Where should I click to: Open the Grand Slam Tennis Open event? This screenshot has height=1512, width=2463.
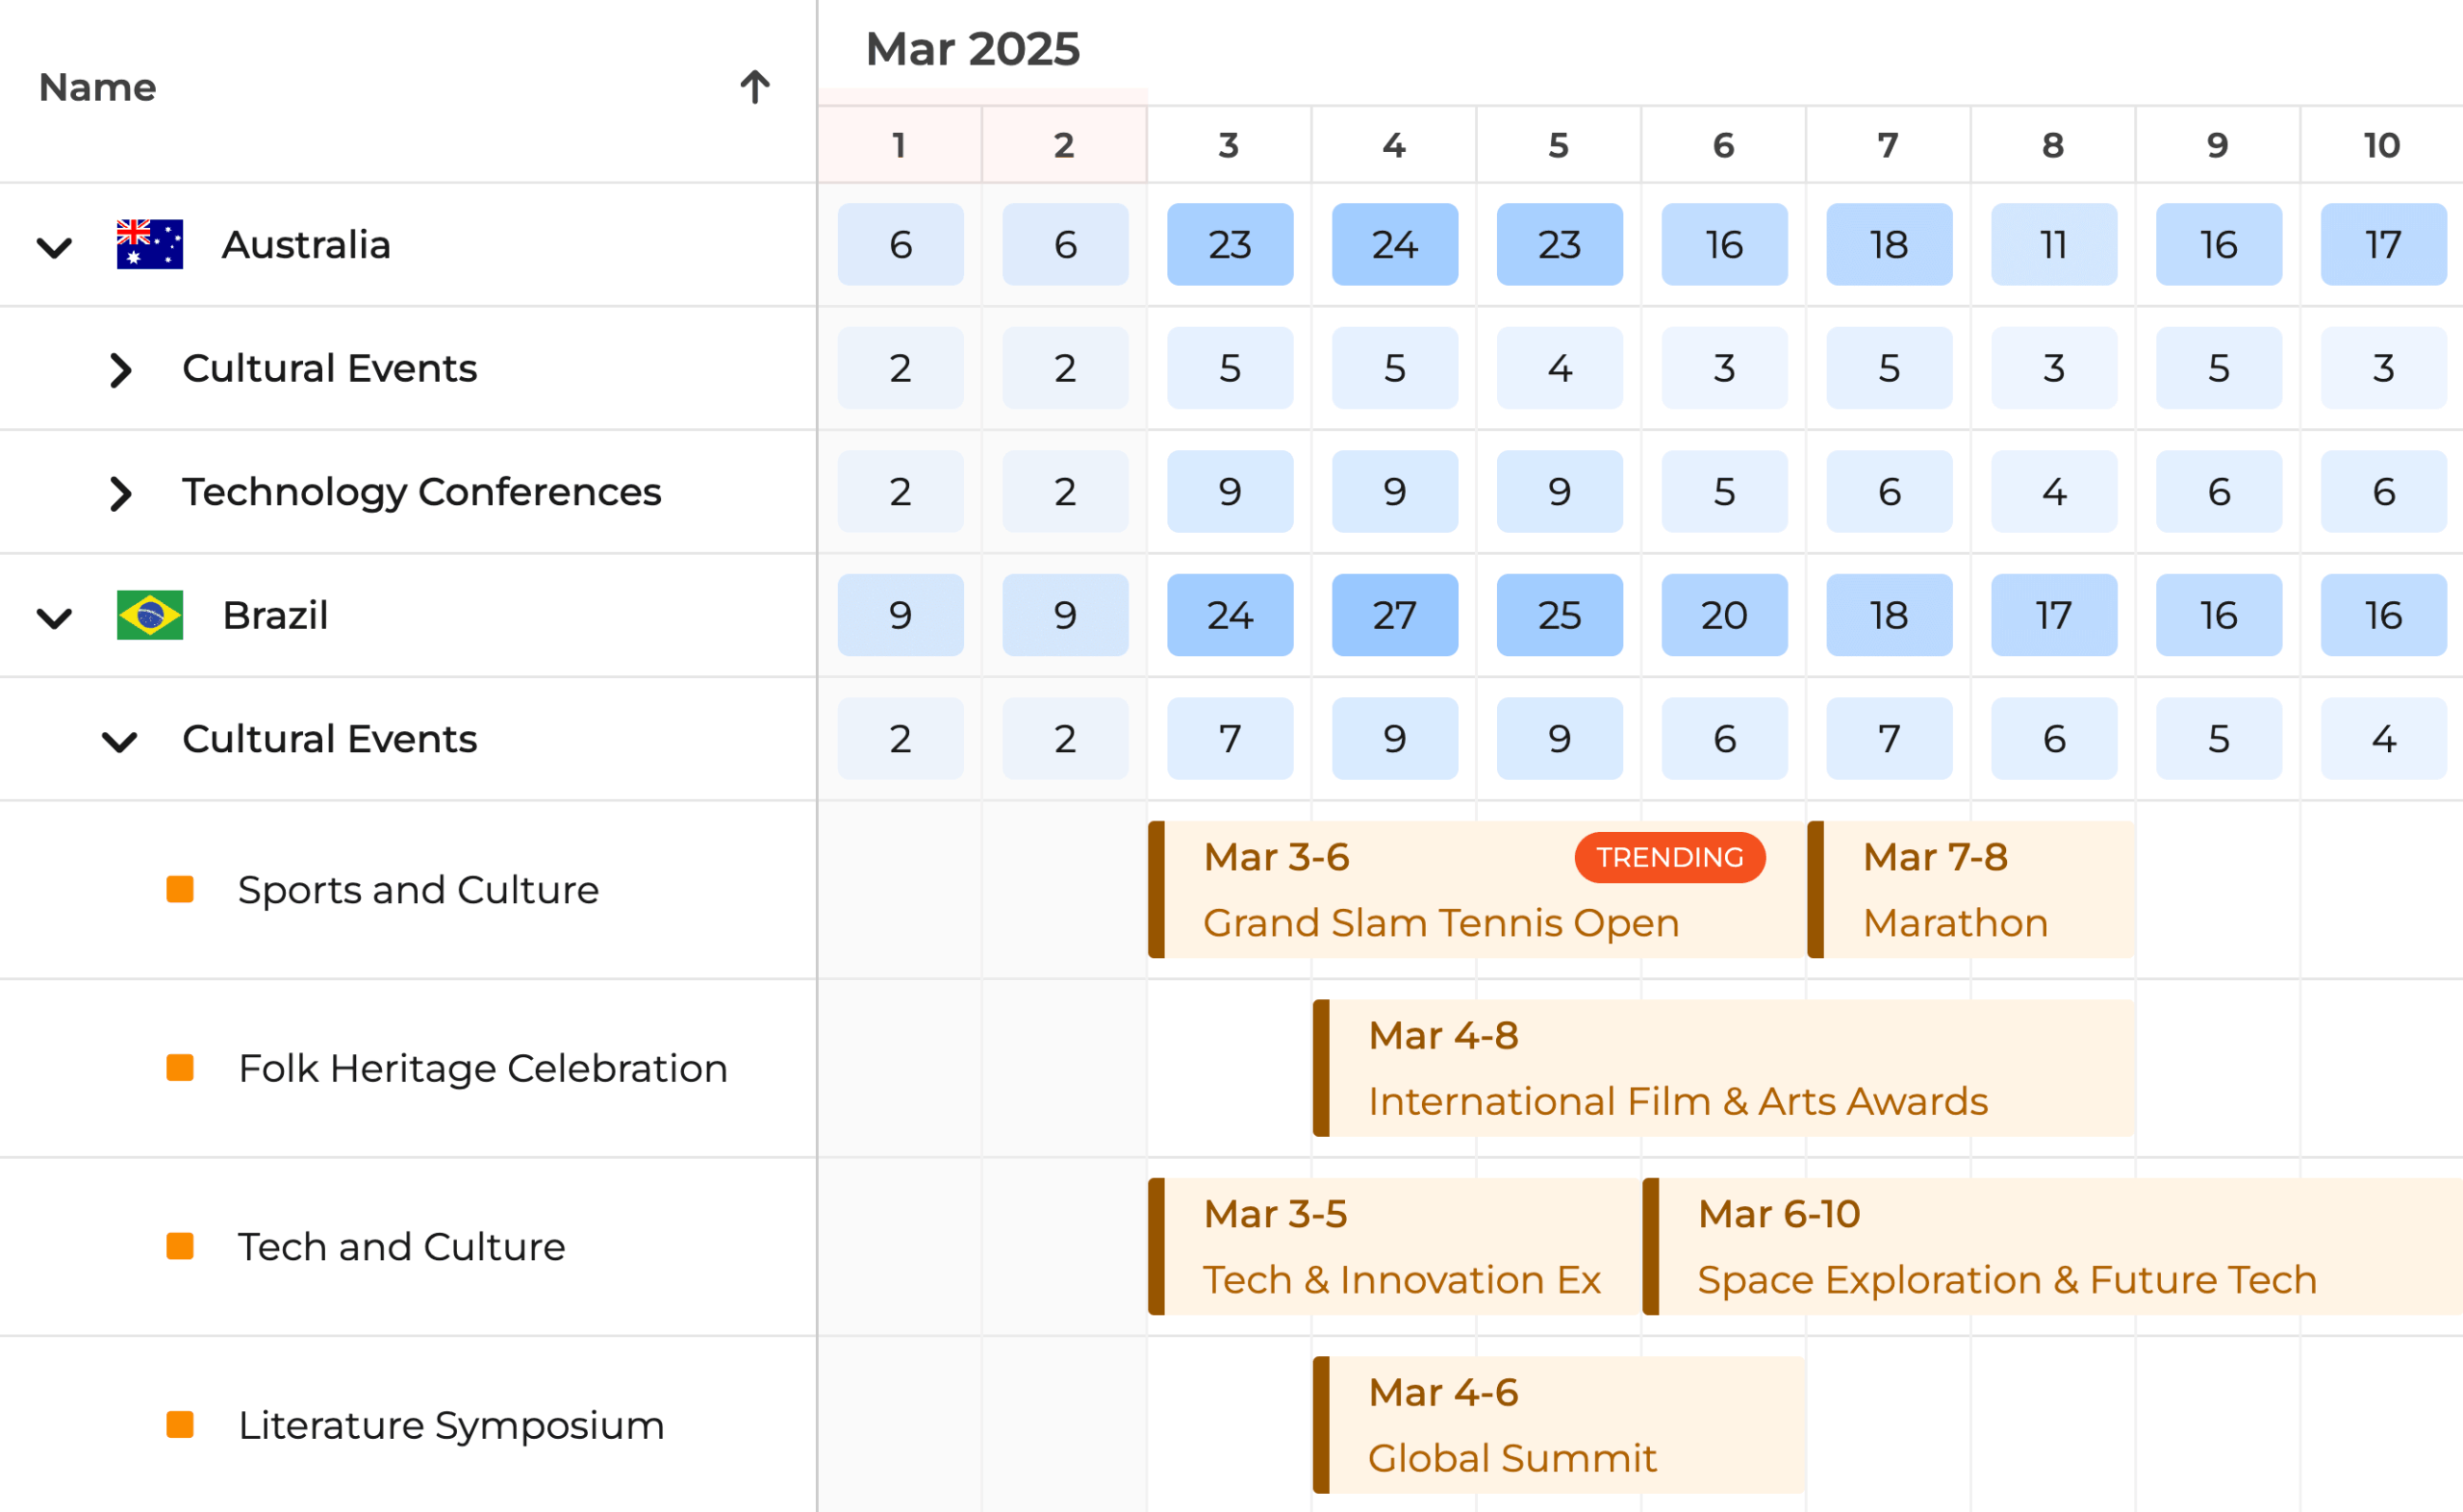click(1440, 922)
